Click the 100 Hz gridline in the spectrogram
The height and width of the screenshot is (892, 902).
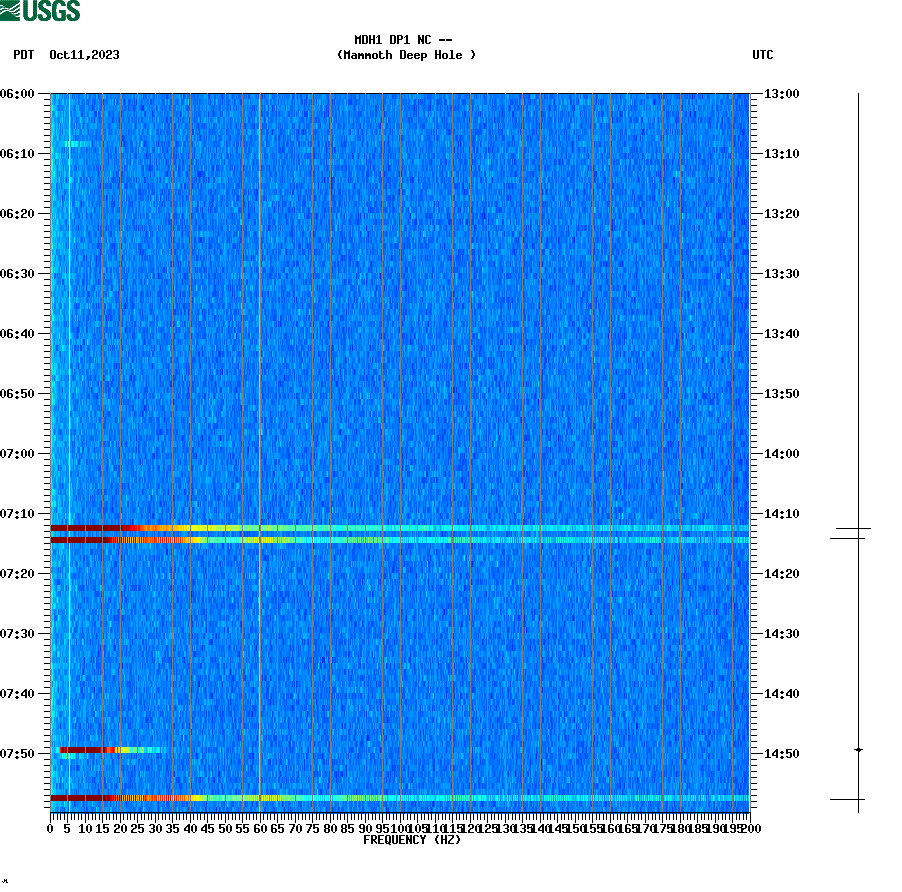pos(402,450)
